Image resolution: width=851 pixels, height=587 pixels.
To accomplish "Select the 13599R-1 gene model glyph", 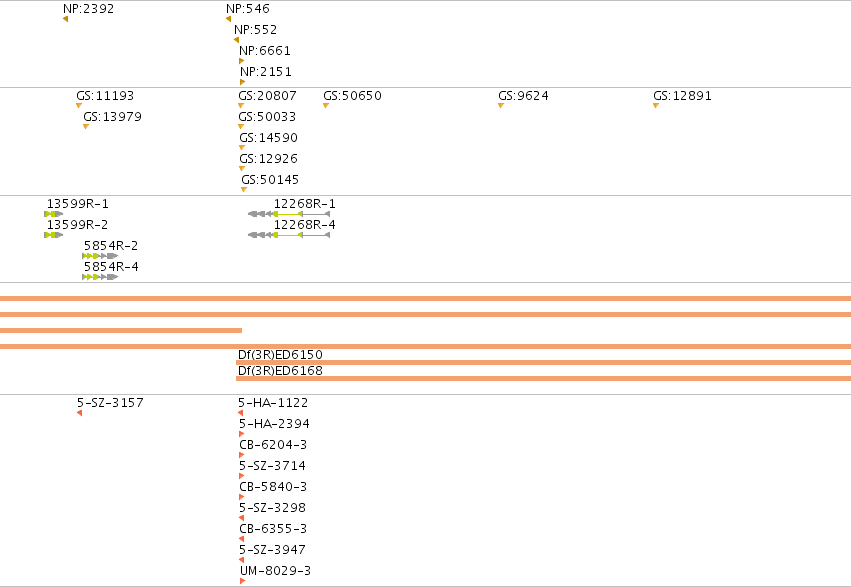I will [54, 214].
